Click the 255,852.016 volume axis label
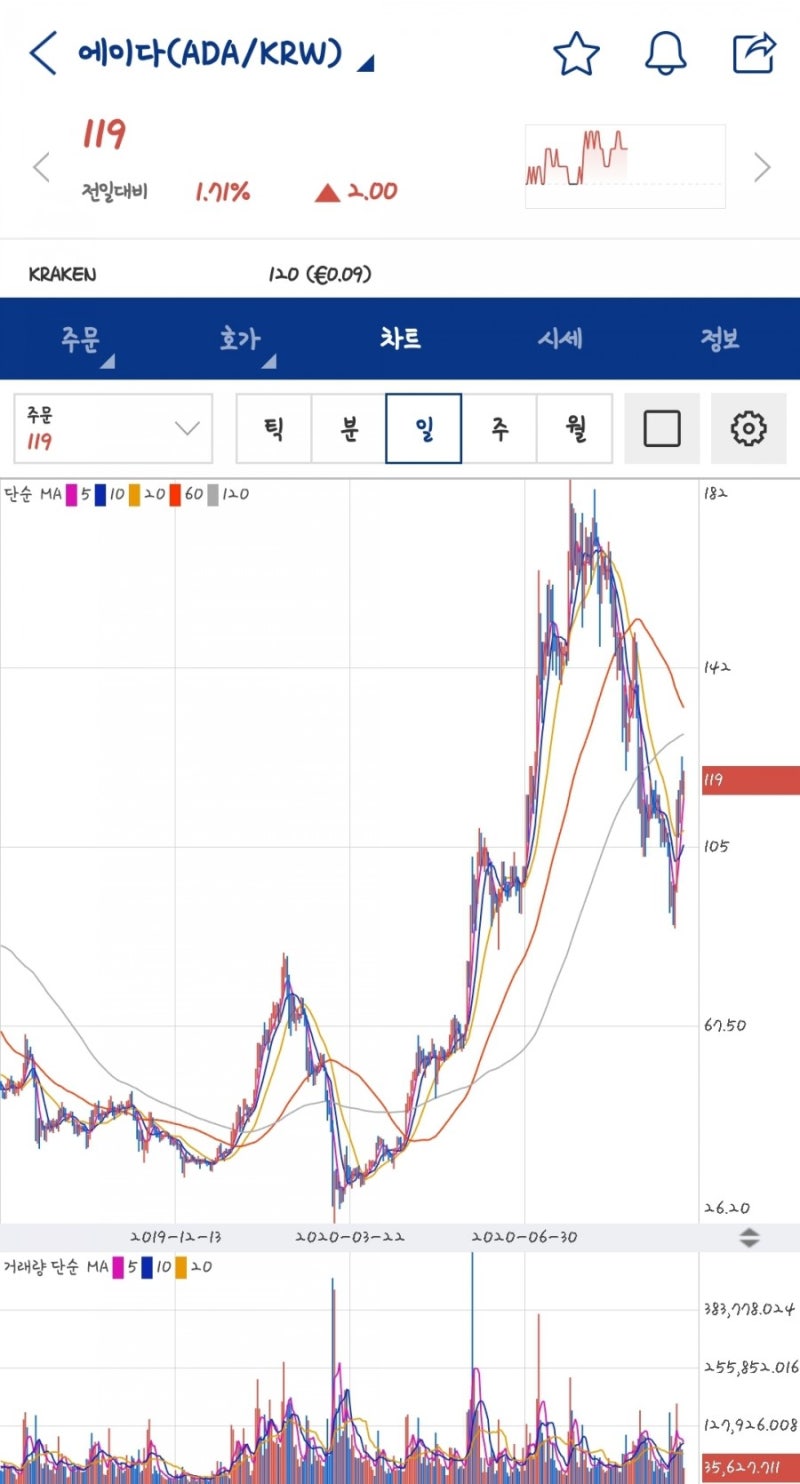This screenshot has width=800, height=1484. tap(749, 1368)
